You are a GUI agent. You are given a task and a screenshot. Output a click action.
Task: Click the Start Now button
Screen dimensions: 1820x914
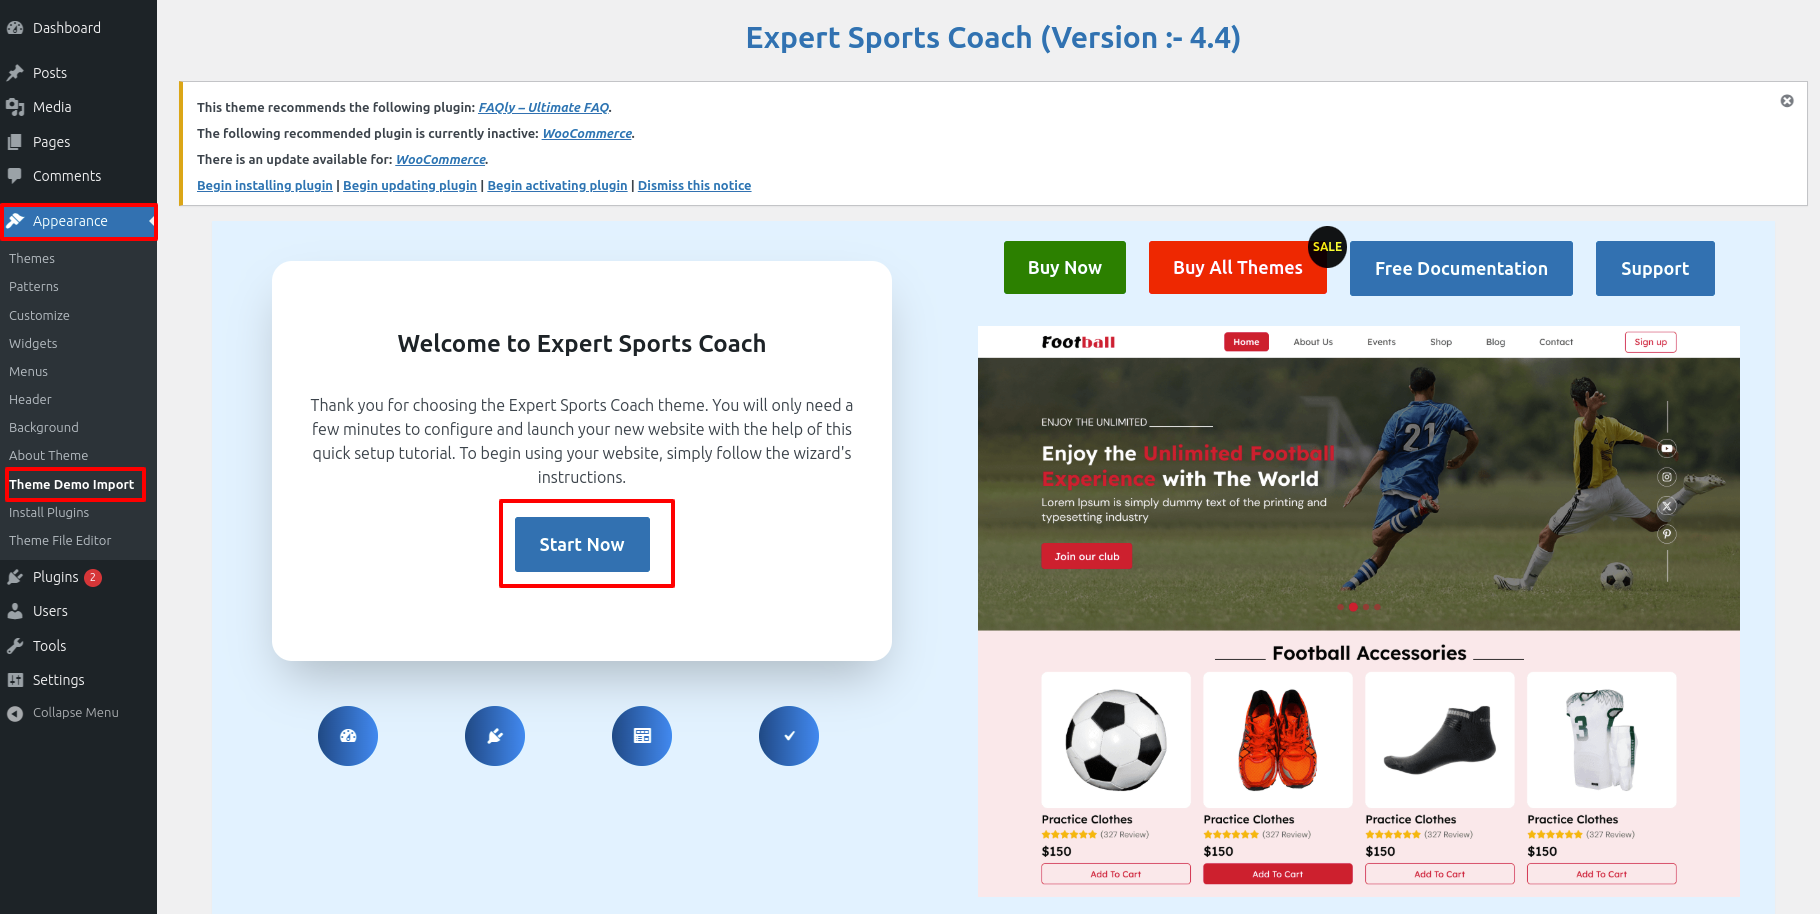[x=582, y=545]
